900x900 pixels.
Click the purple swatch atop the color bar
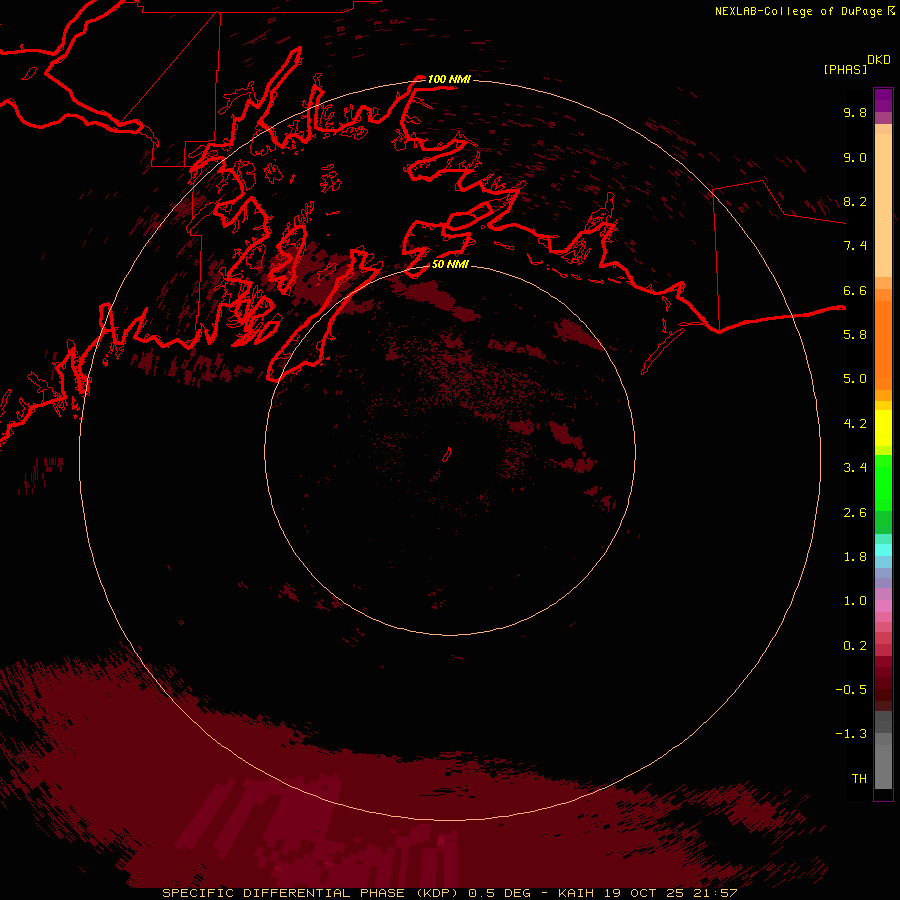click(x=883, y=100)
